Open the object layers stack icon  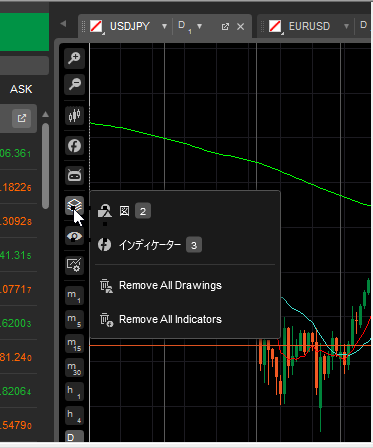tap(74, 205)
